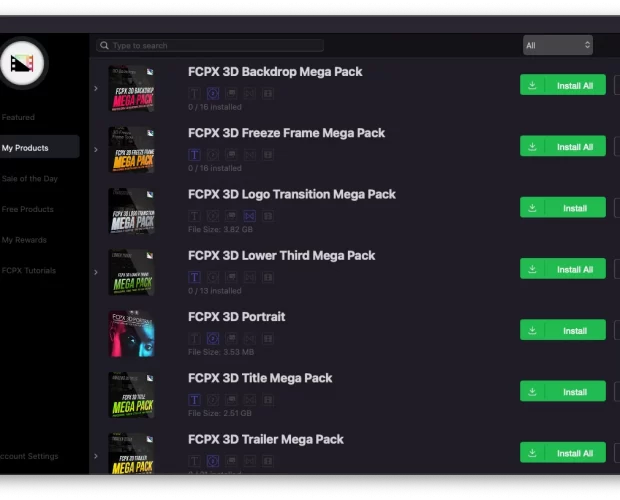Image resolution: width=620 pixels, height=500 pixels.
Task: Install the FCPX 3D Portrait product
Action: 563,330
